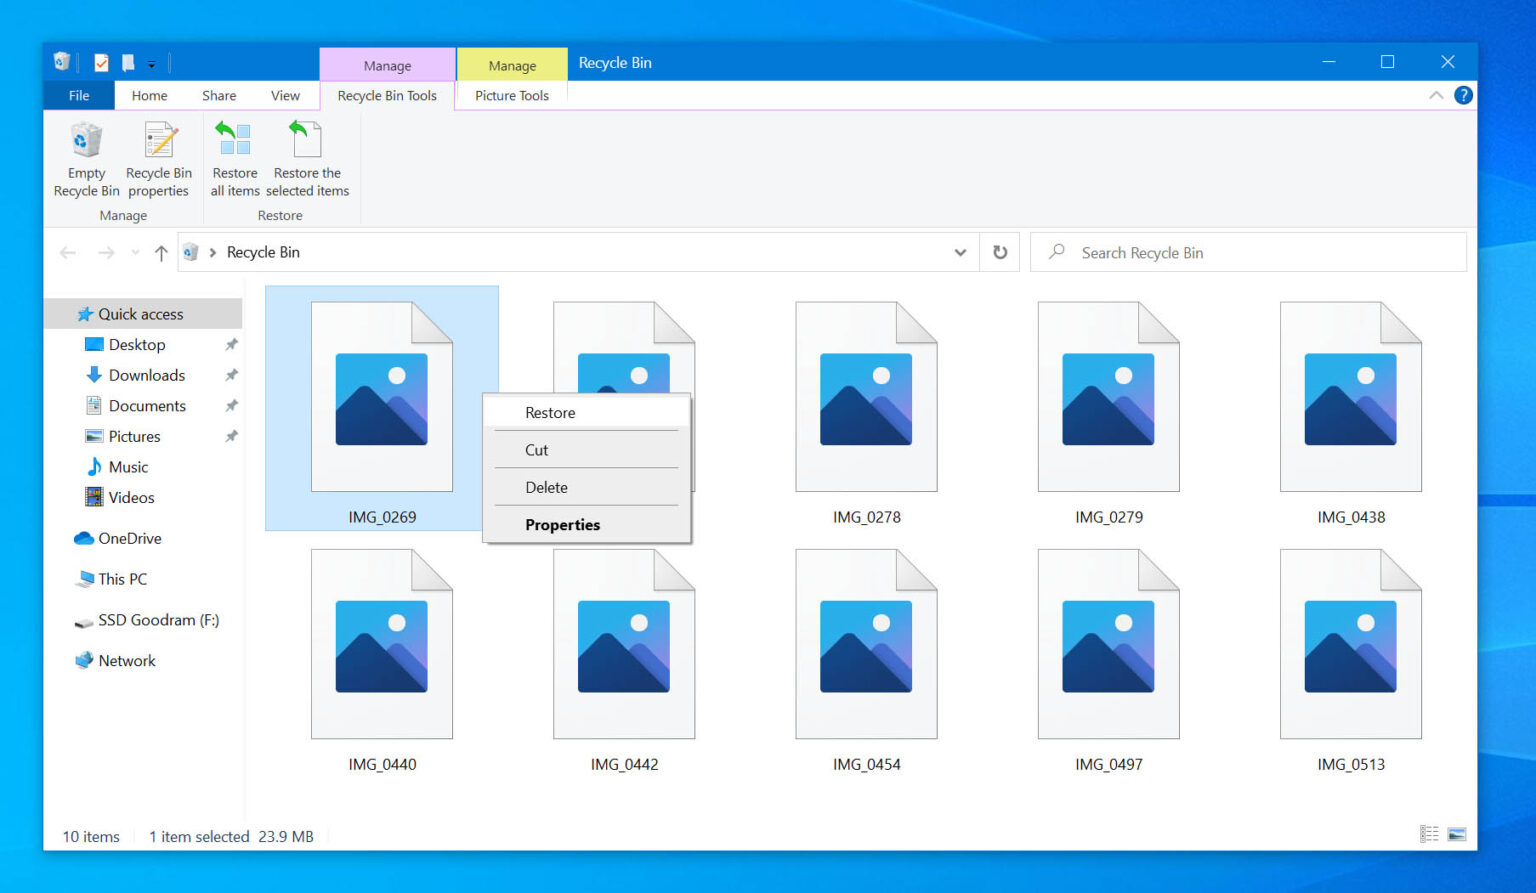Image resolution: width=1536 pixels, height=893 pixels.
Task: Refresh the Recycle Bin view
Action: pos(999,252)
